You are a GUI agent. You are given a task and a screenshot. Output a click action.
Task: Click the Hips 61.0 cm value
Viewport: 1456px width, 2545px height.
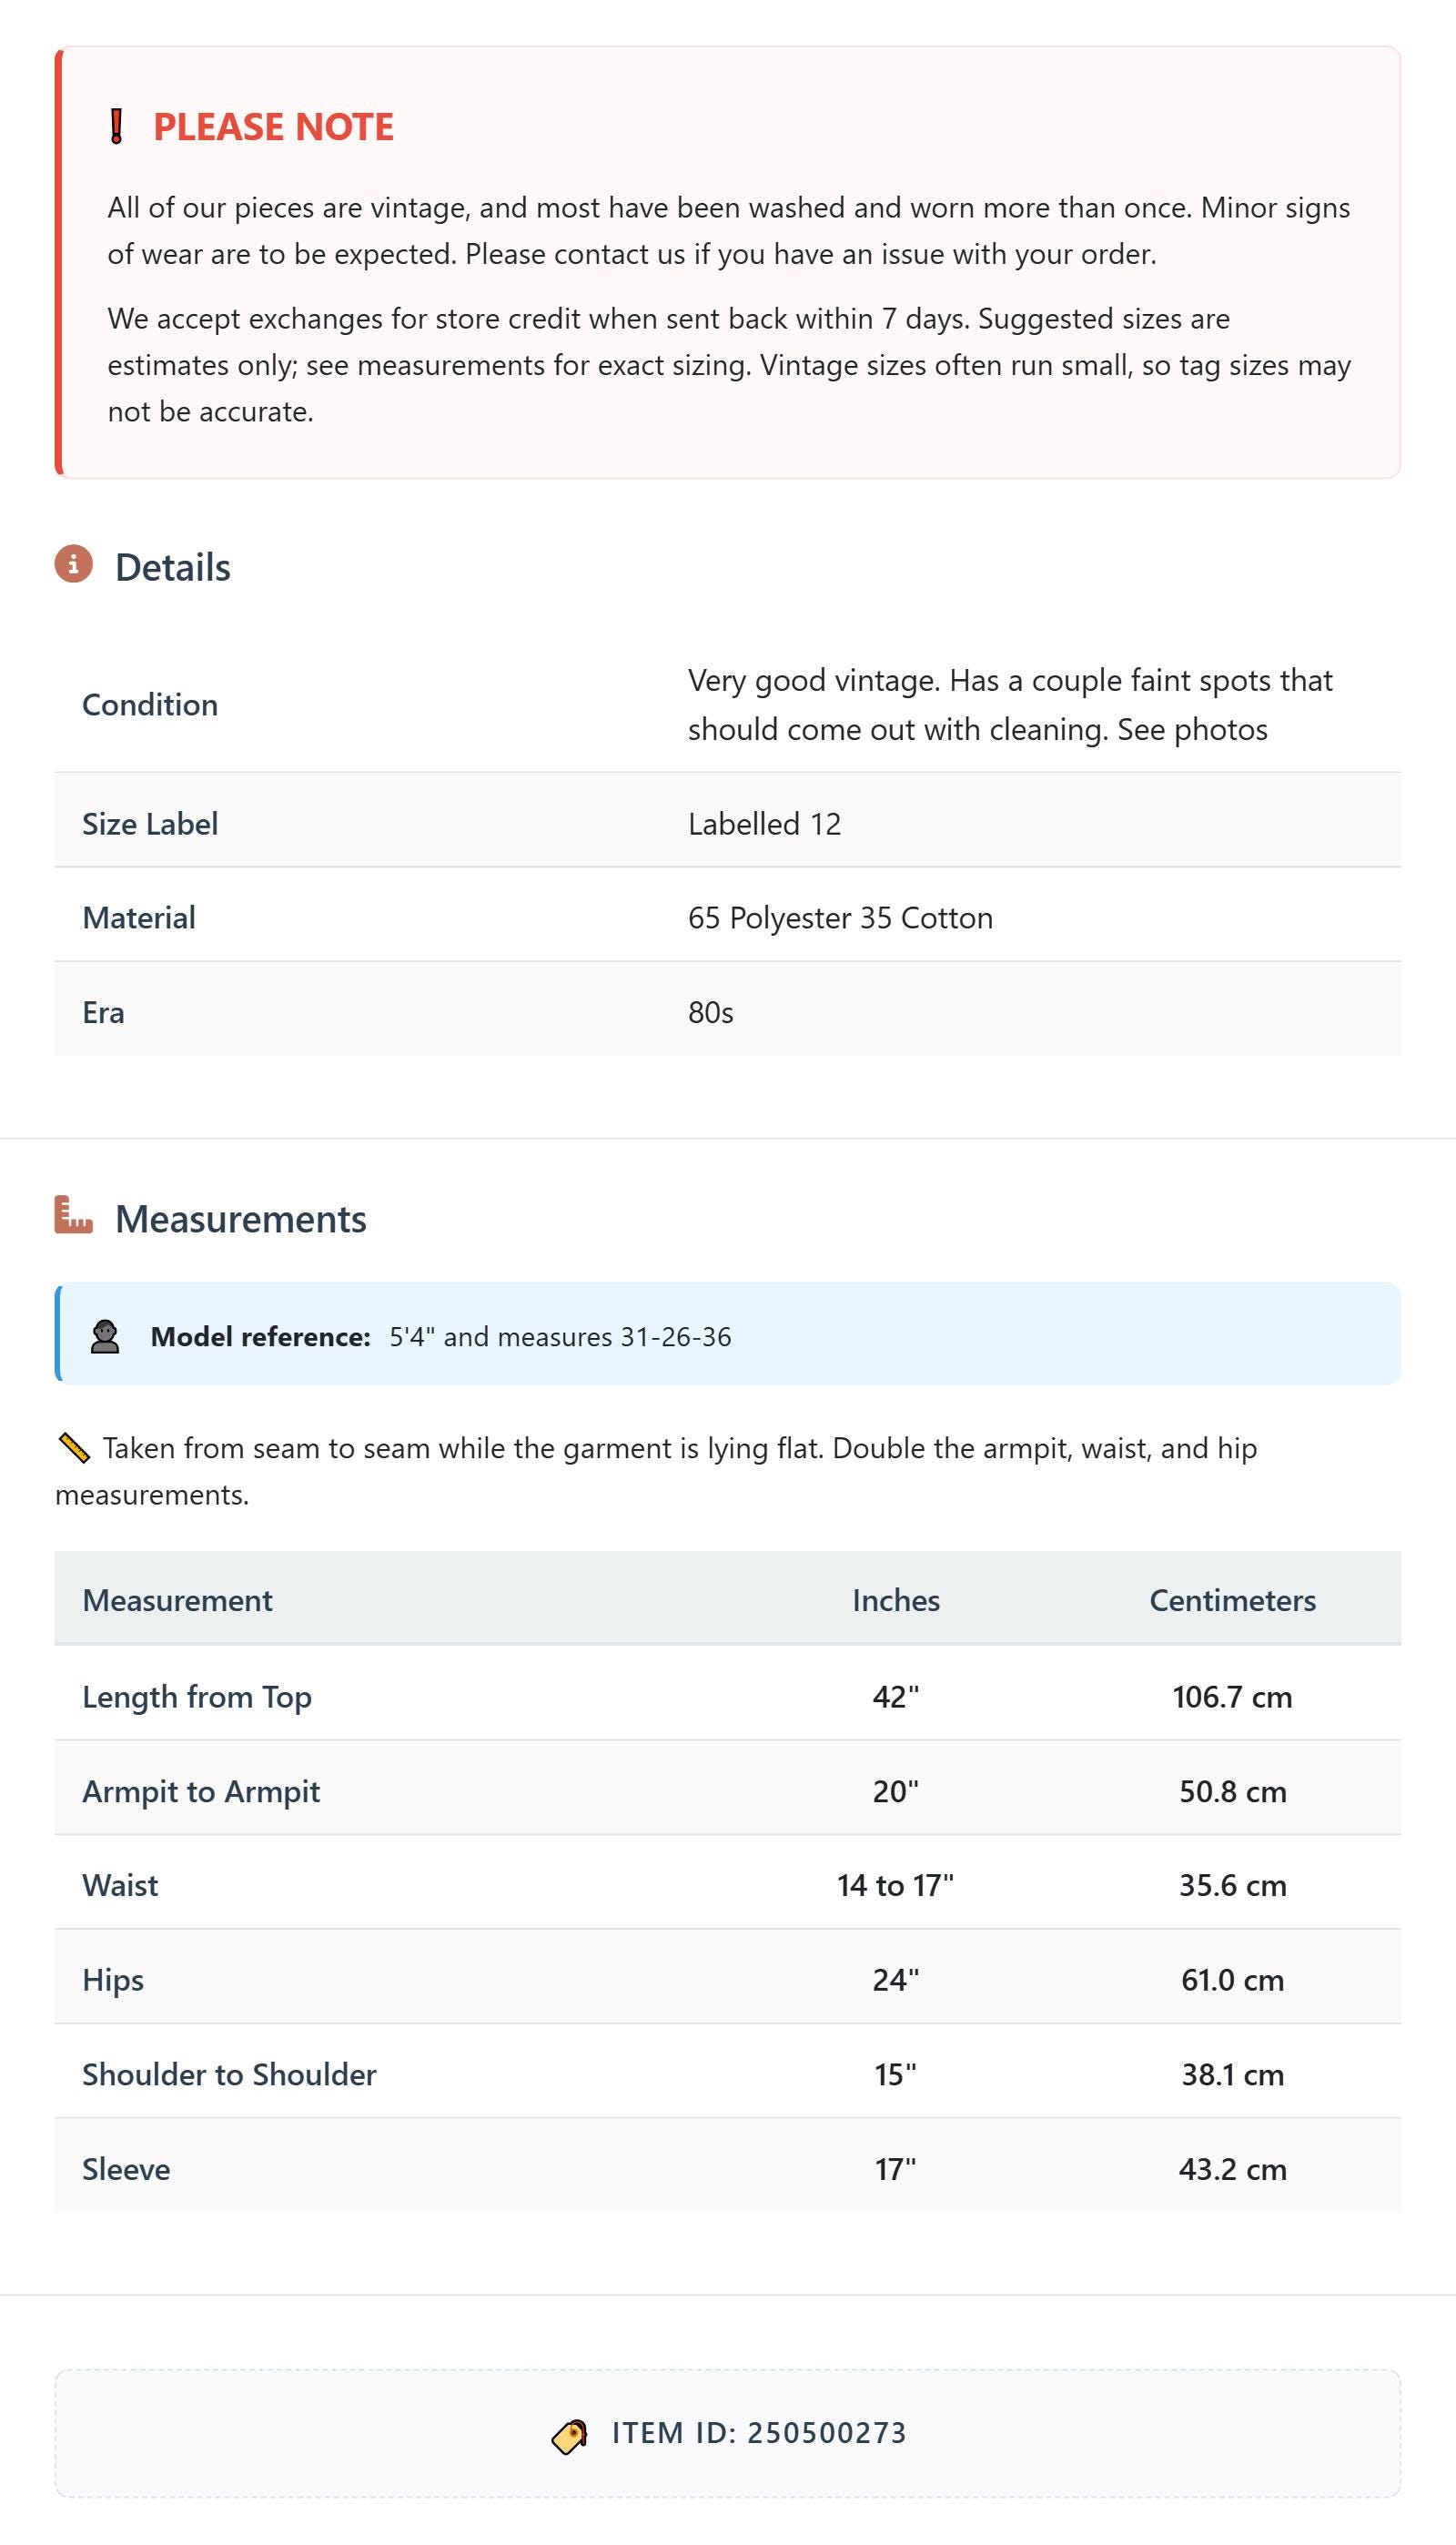click(1232, 1980)
